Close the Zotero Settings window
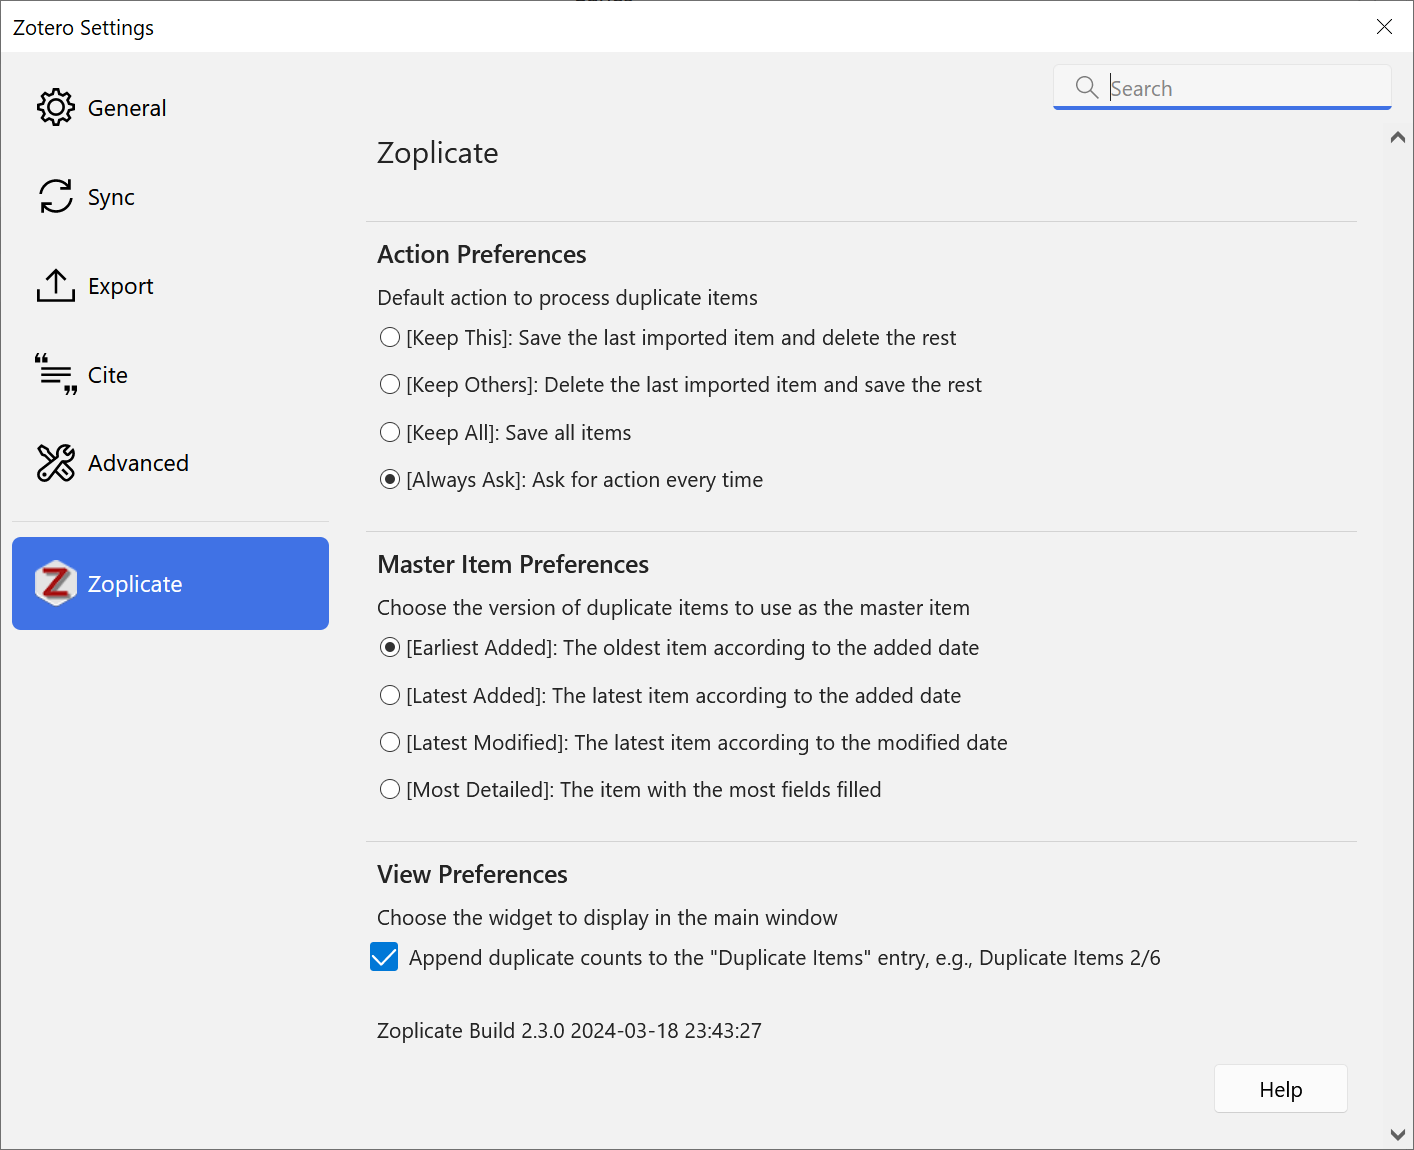The width and height of the screenshot is (1414, 1150). pos(1384,27)
